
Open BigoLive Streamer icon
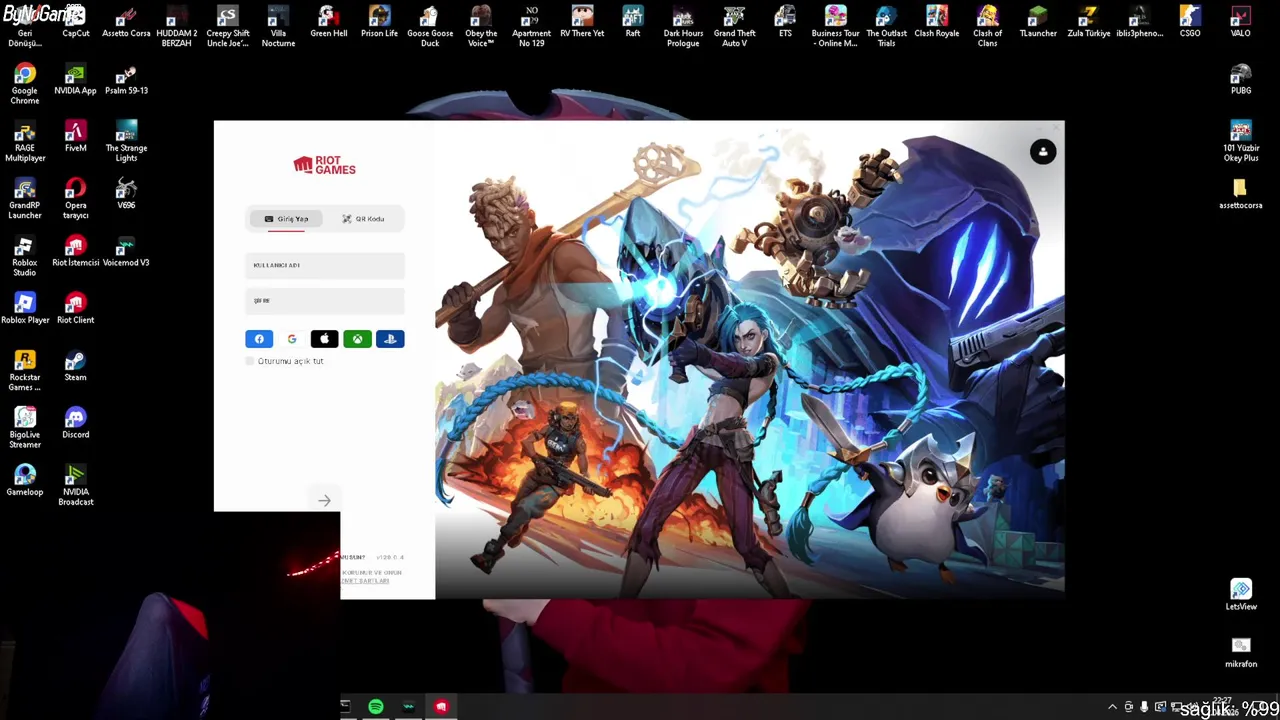tap(25, 428)
